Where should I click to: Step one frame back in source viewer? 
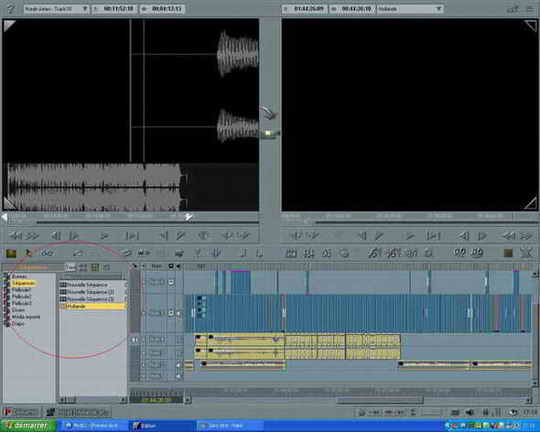tap(56, 236)
